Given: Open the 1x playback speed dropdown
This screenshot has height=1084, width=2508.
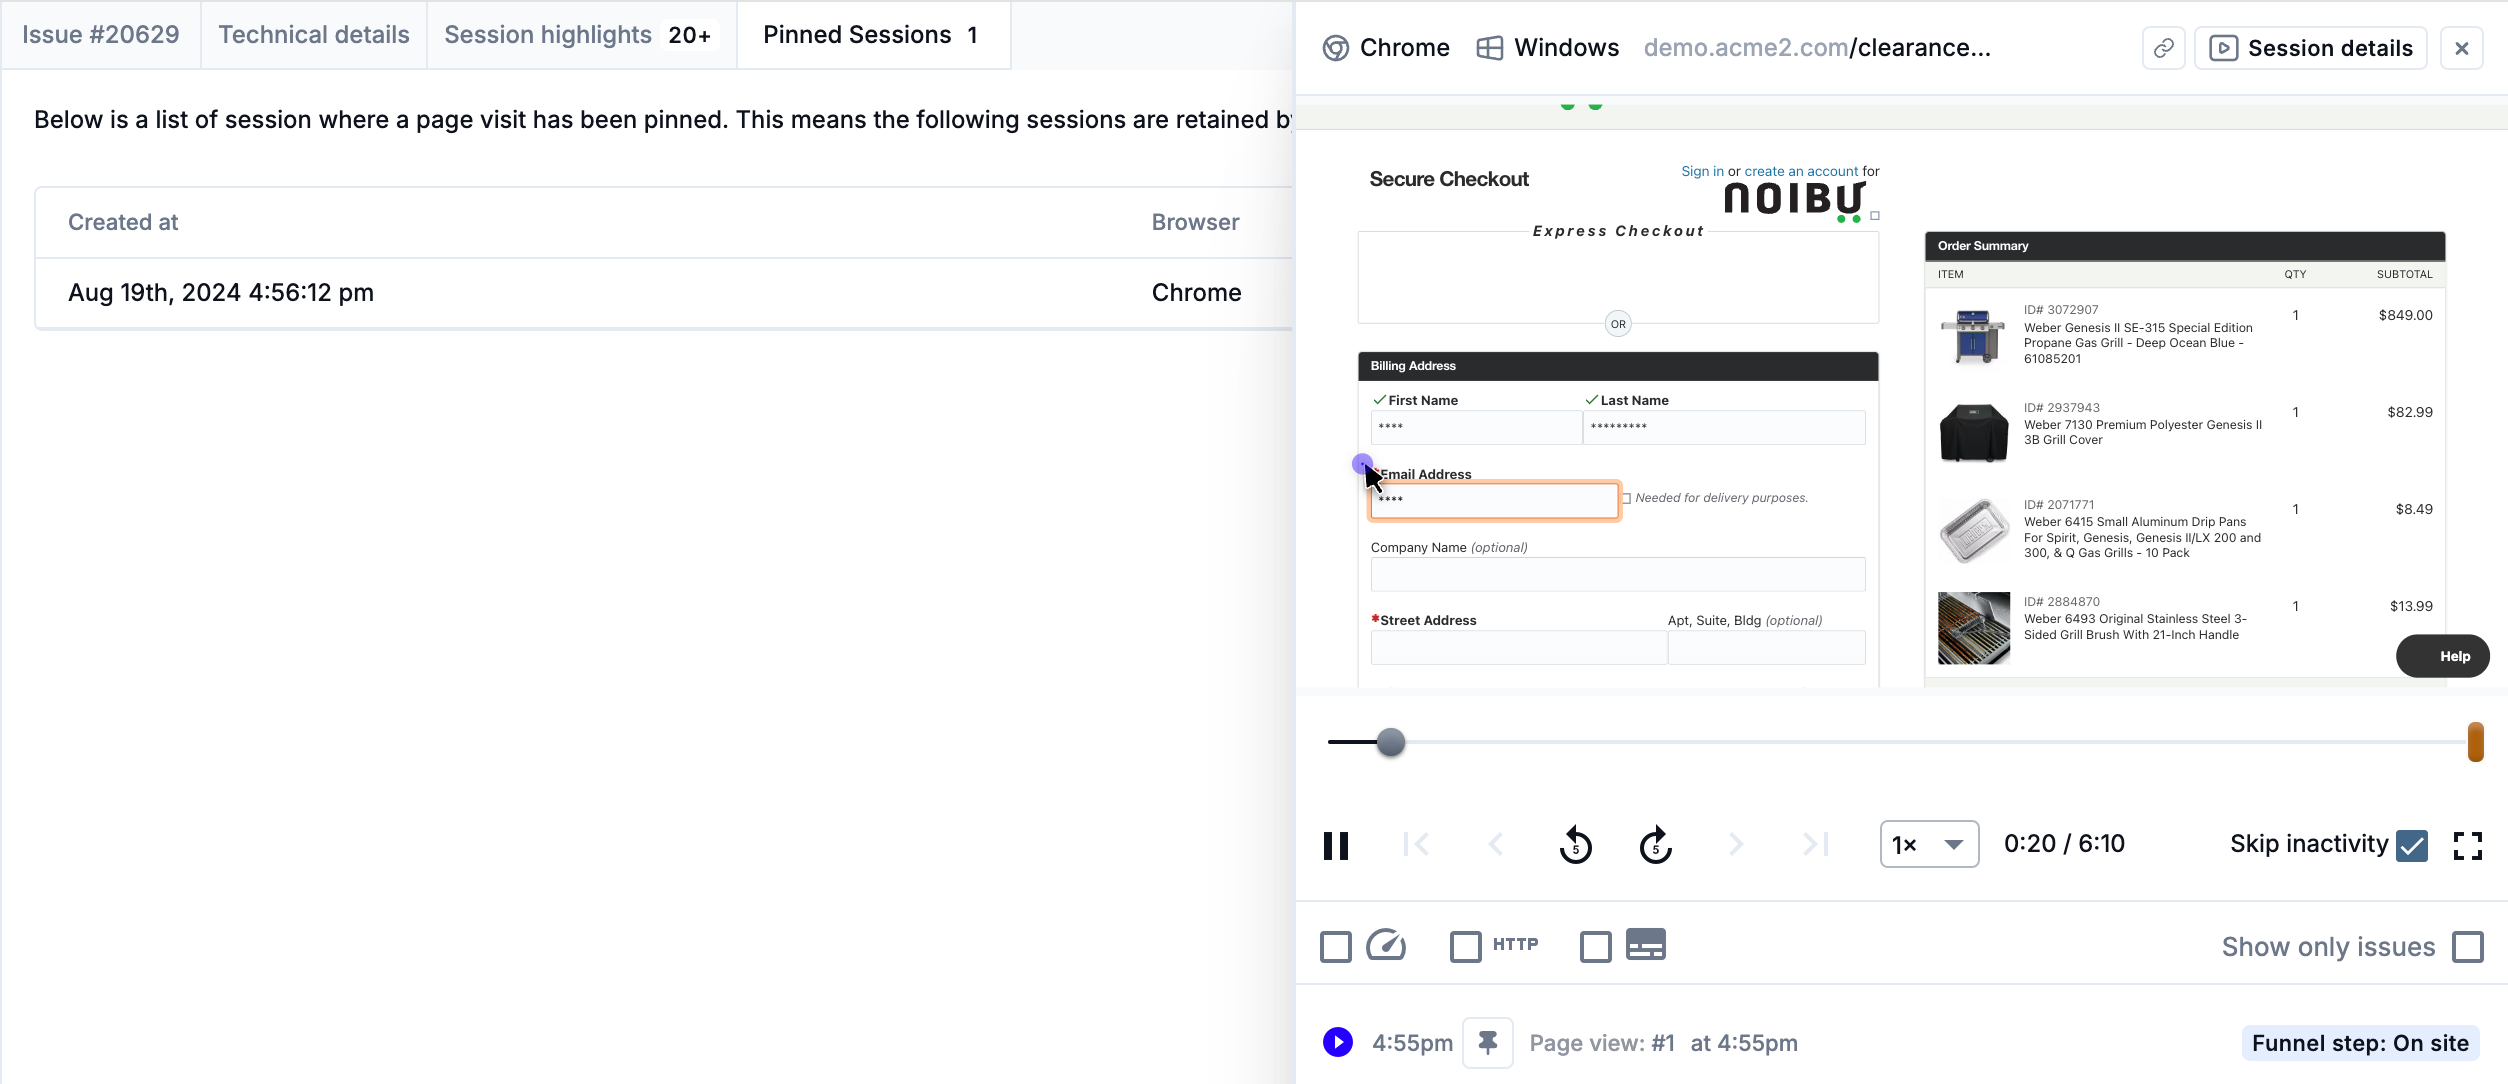Looking at the screenshot, I should pyautogui.click(x=1929, y=845).
